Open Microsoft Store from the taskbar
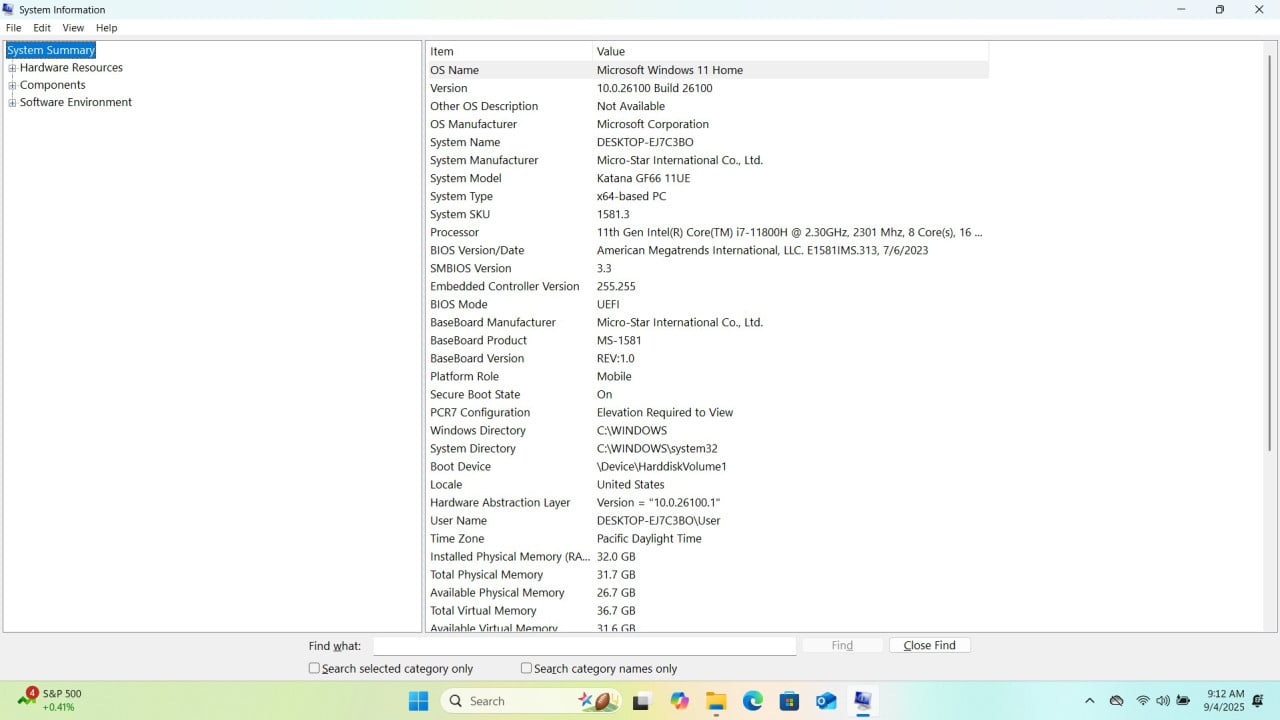The height and width of the screenshot is (720, 1280). tap(789, 701)
